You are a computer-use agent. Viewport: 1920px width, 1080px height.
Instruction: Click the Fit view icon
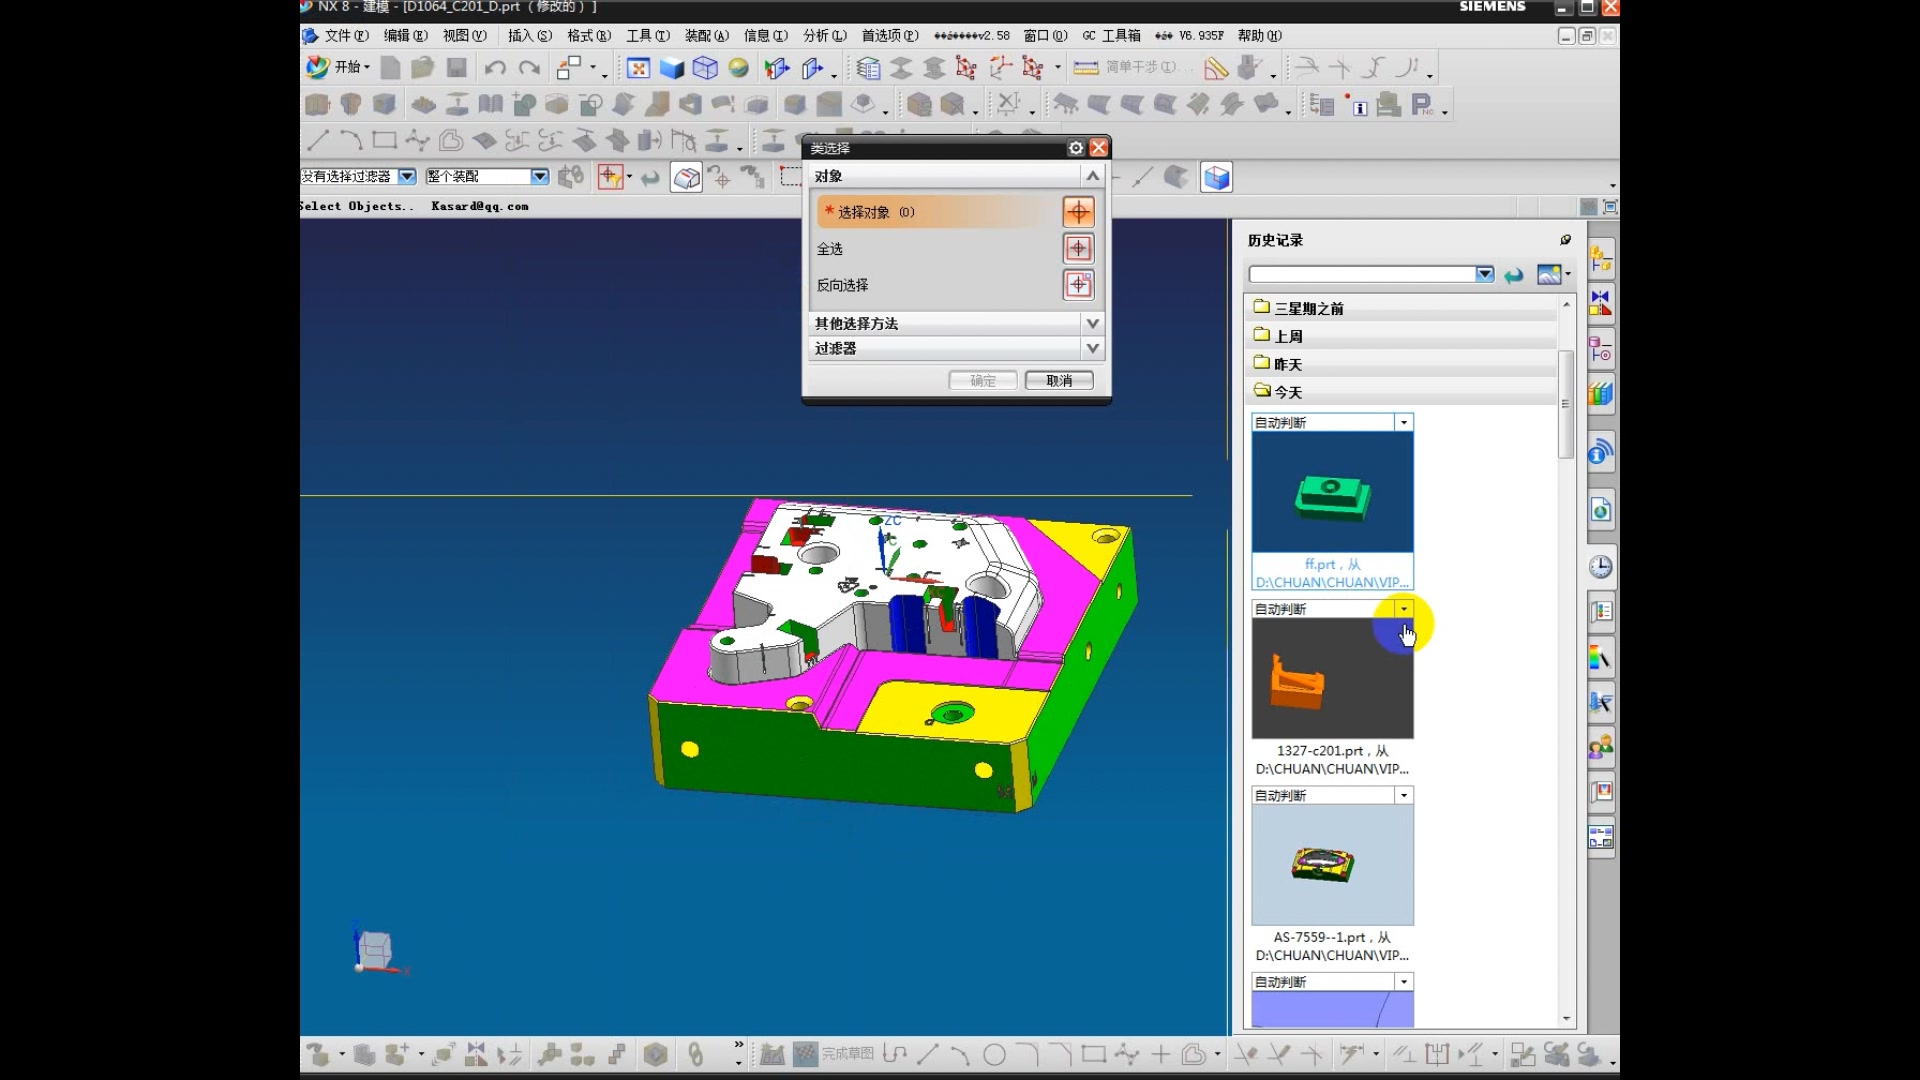(x=638, y=68)
